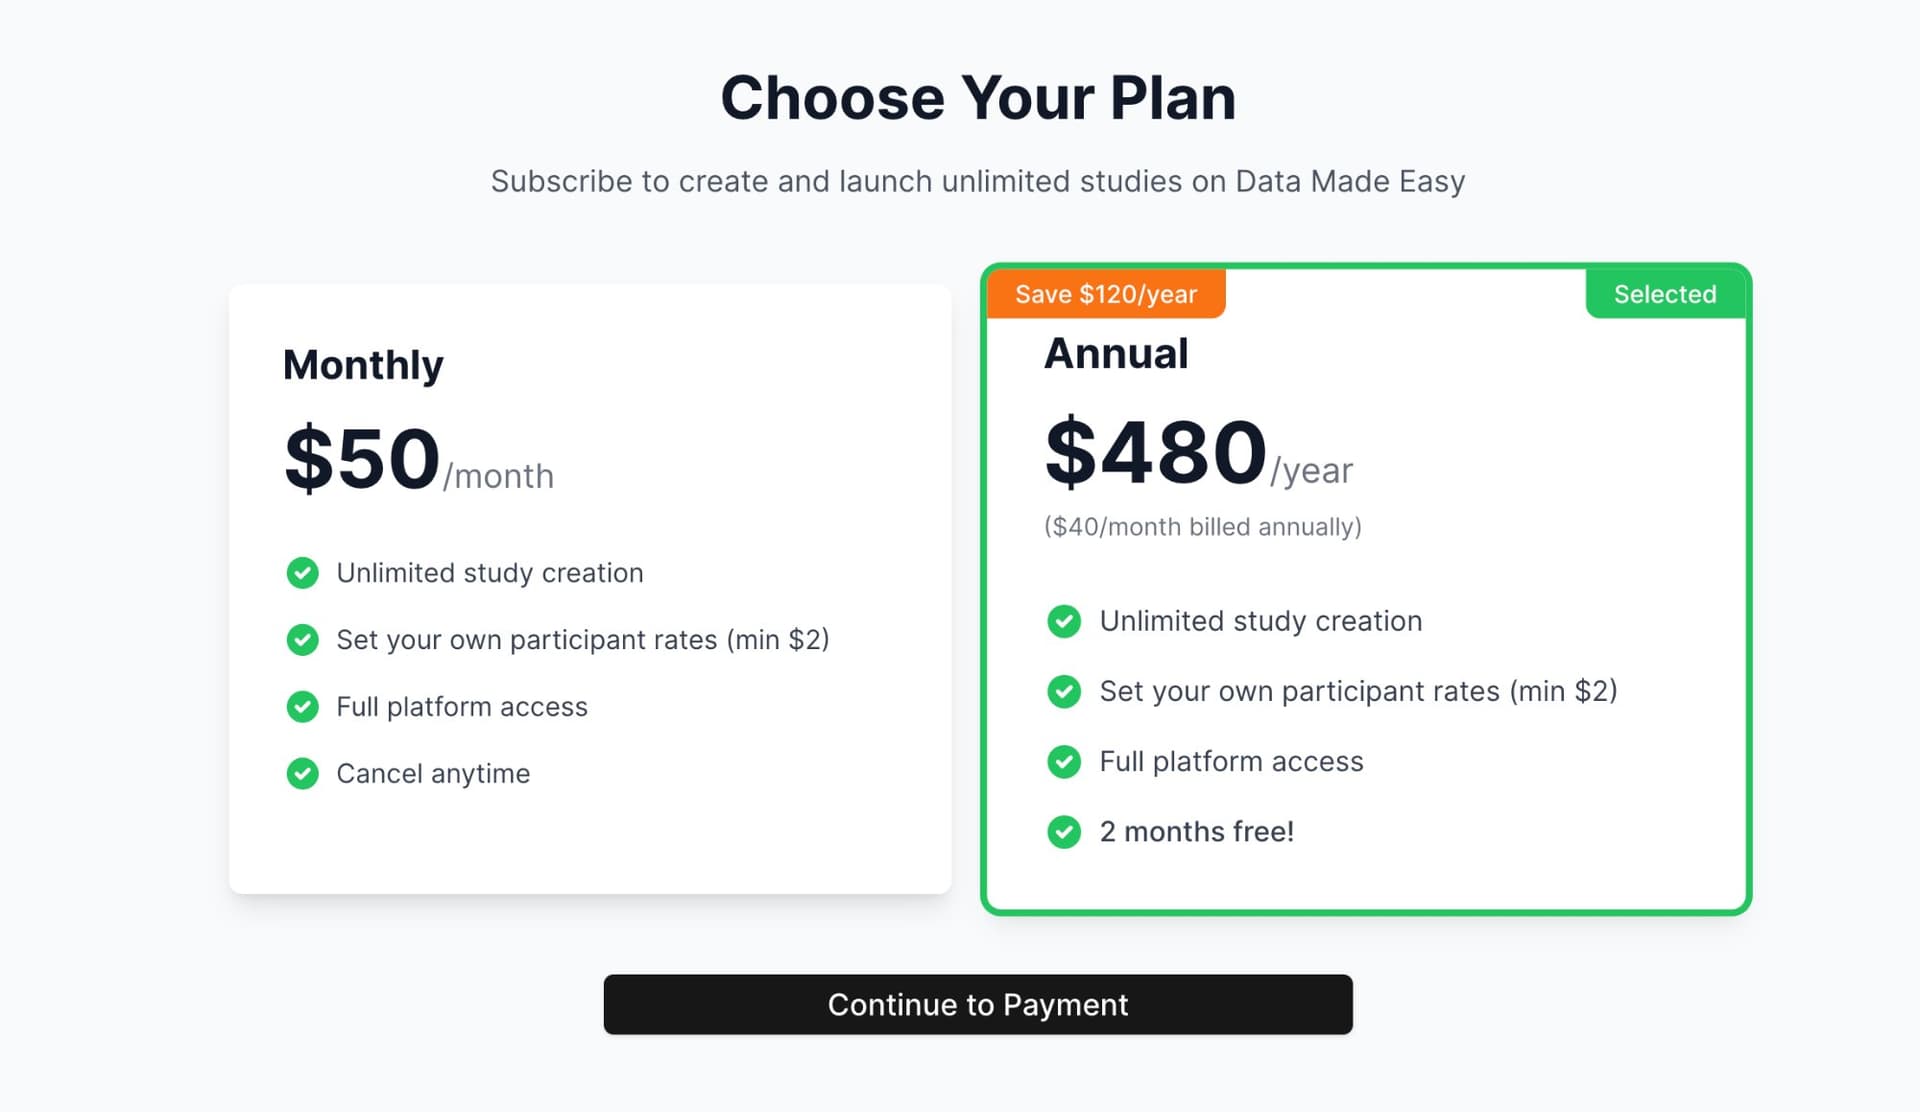
Task: Click the checkmark beside 'Set your own participant rates' on Annual
Action: 1064,691
